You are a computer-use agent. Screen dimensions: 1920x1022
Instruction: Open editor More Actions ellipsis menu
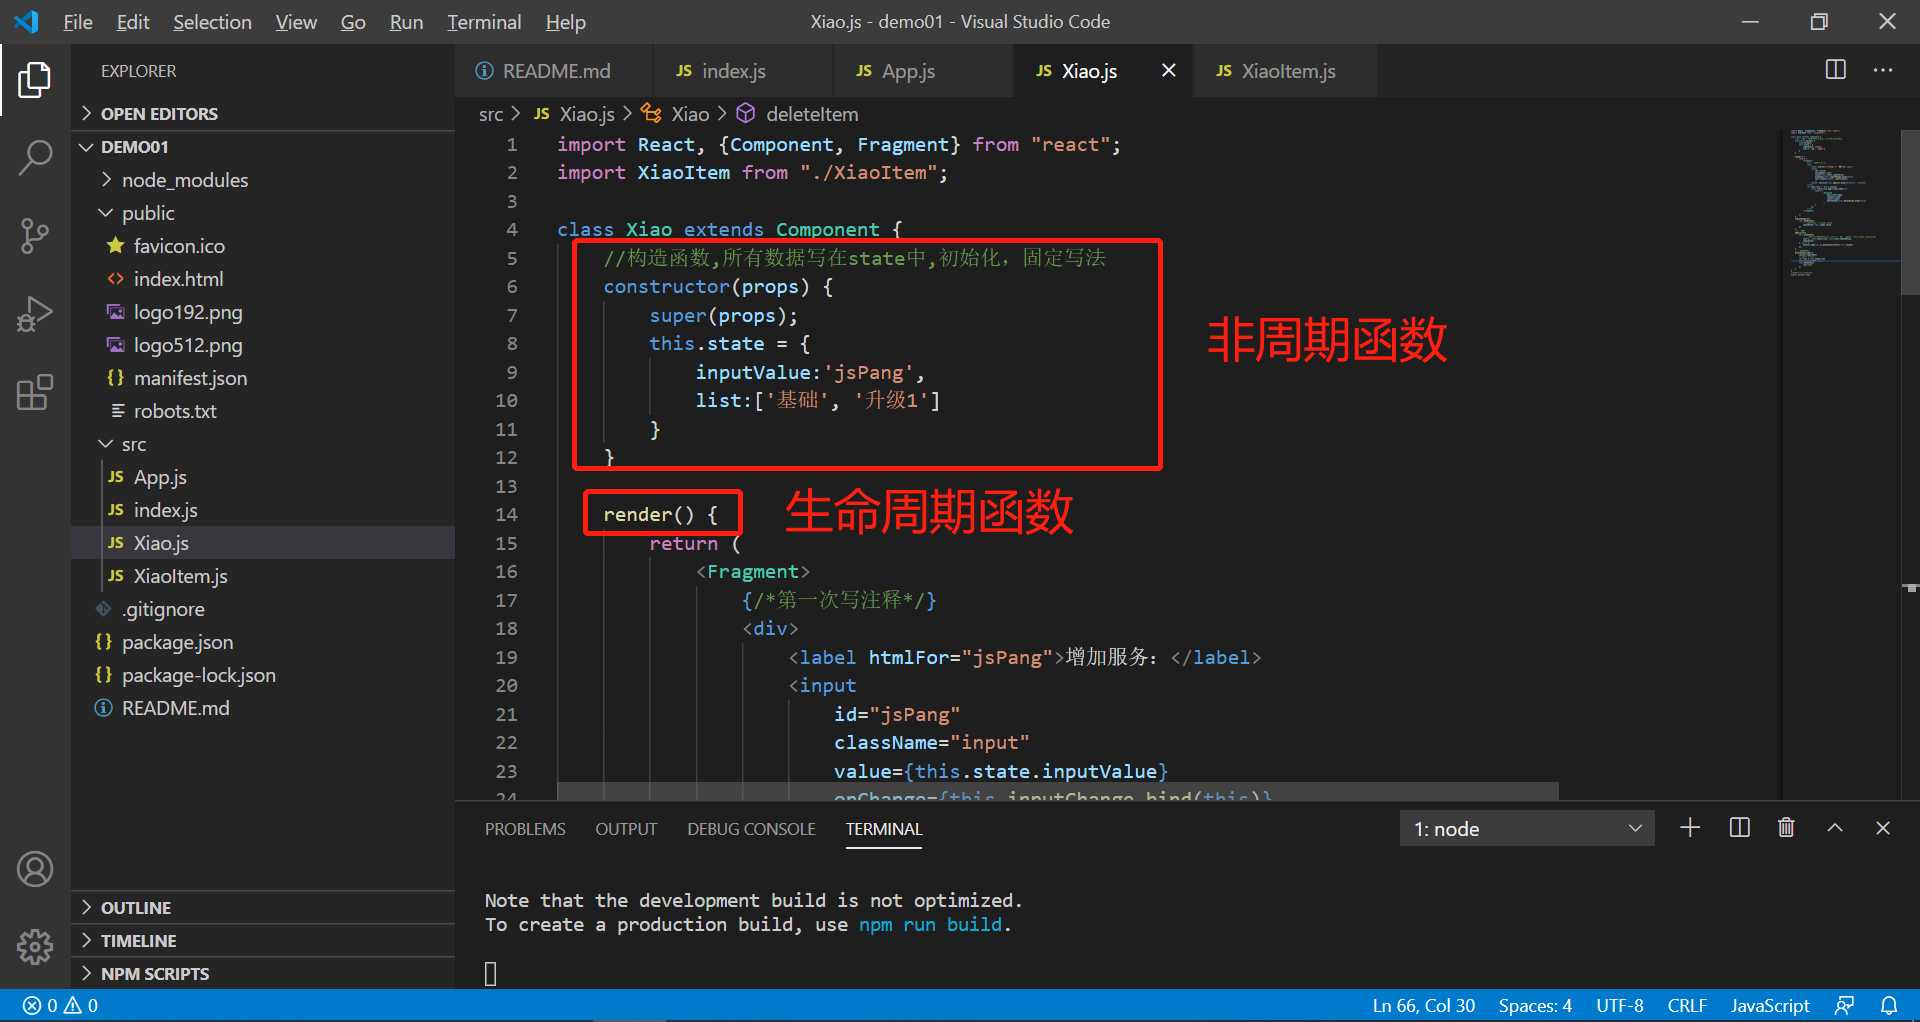pyautogui.click(x=1883, y=70)
